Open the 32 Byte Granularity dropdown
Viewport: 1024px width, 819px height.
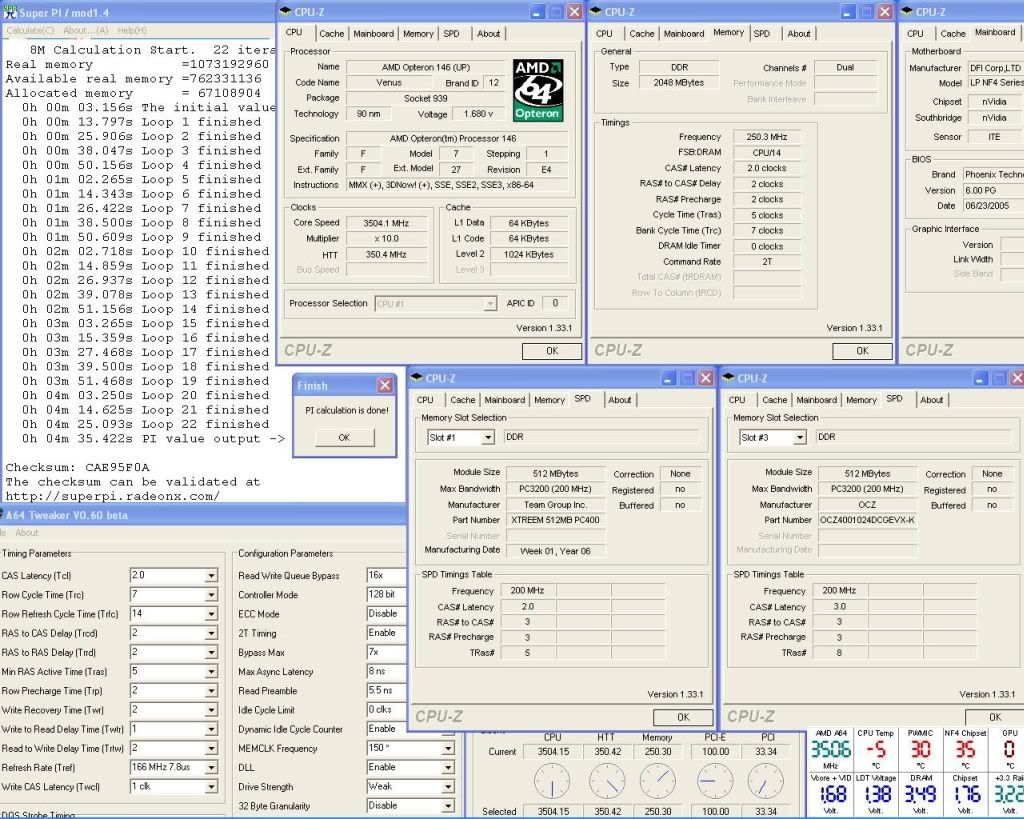click(x=448, y=807)
